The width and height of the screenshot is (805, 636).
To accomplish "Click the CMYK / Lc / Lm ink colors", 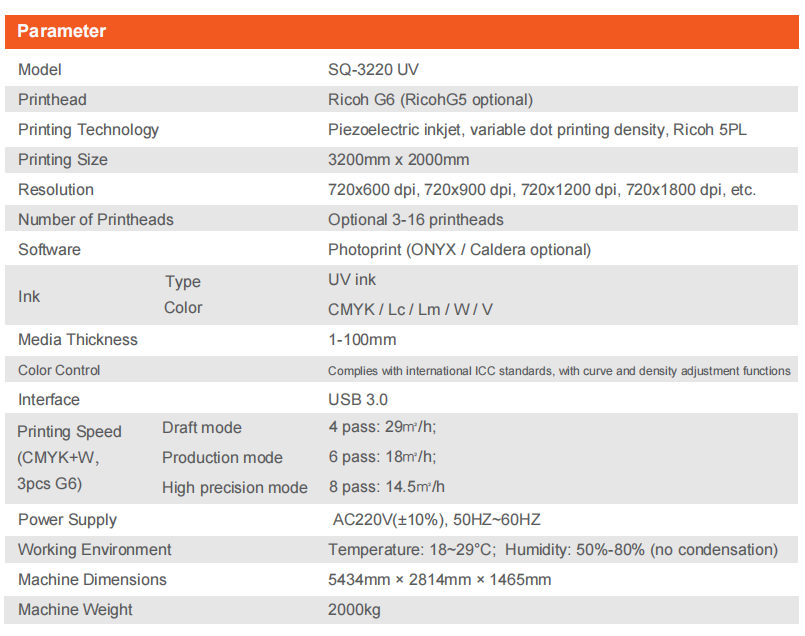I will tap(410, 310).
